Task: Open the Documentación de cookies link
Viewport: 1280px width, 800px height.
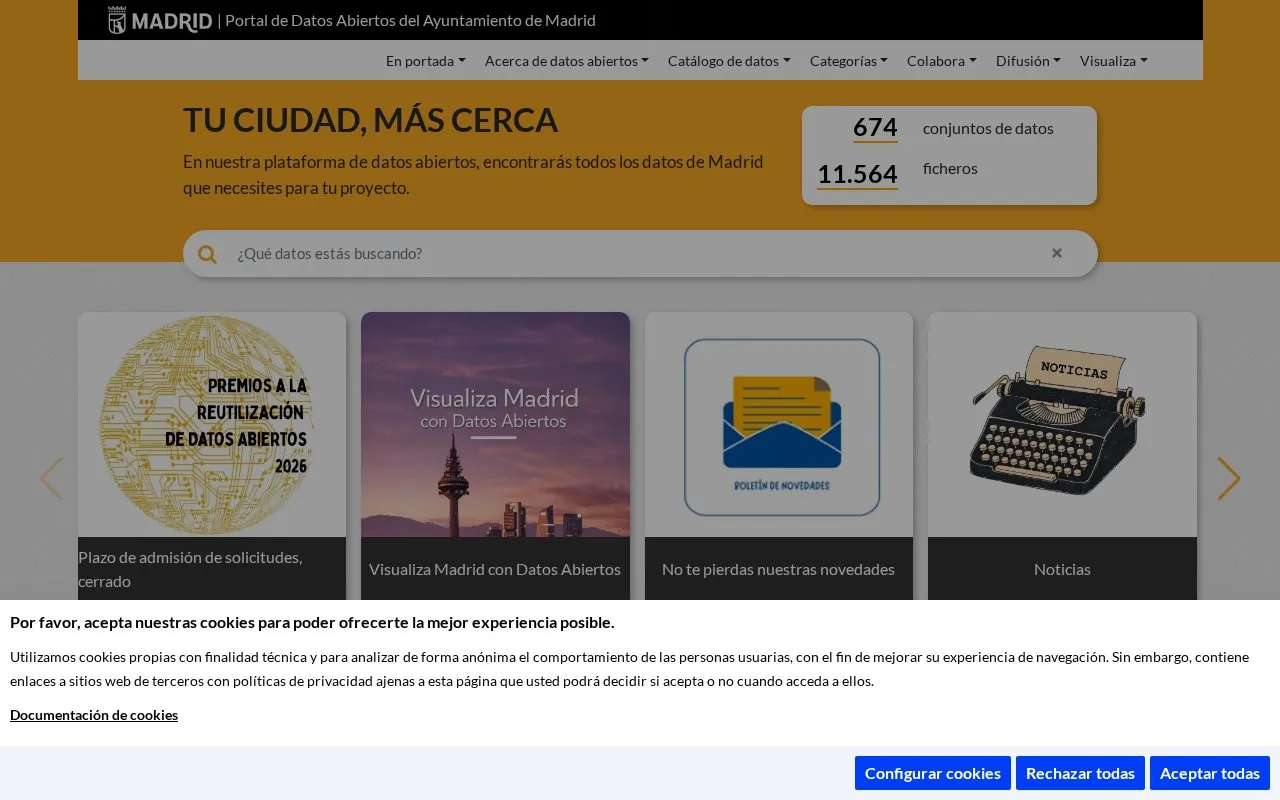Action: (x=94, y=715)
